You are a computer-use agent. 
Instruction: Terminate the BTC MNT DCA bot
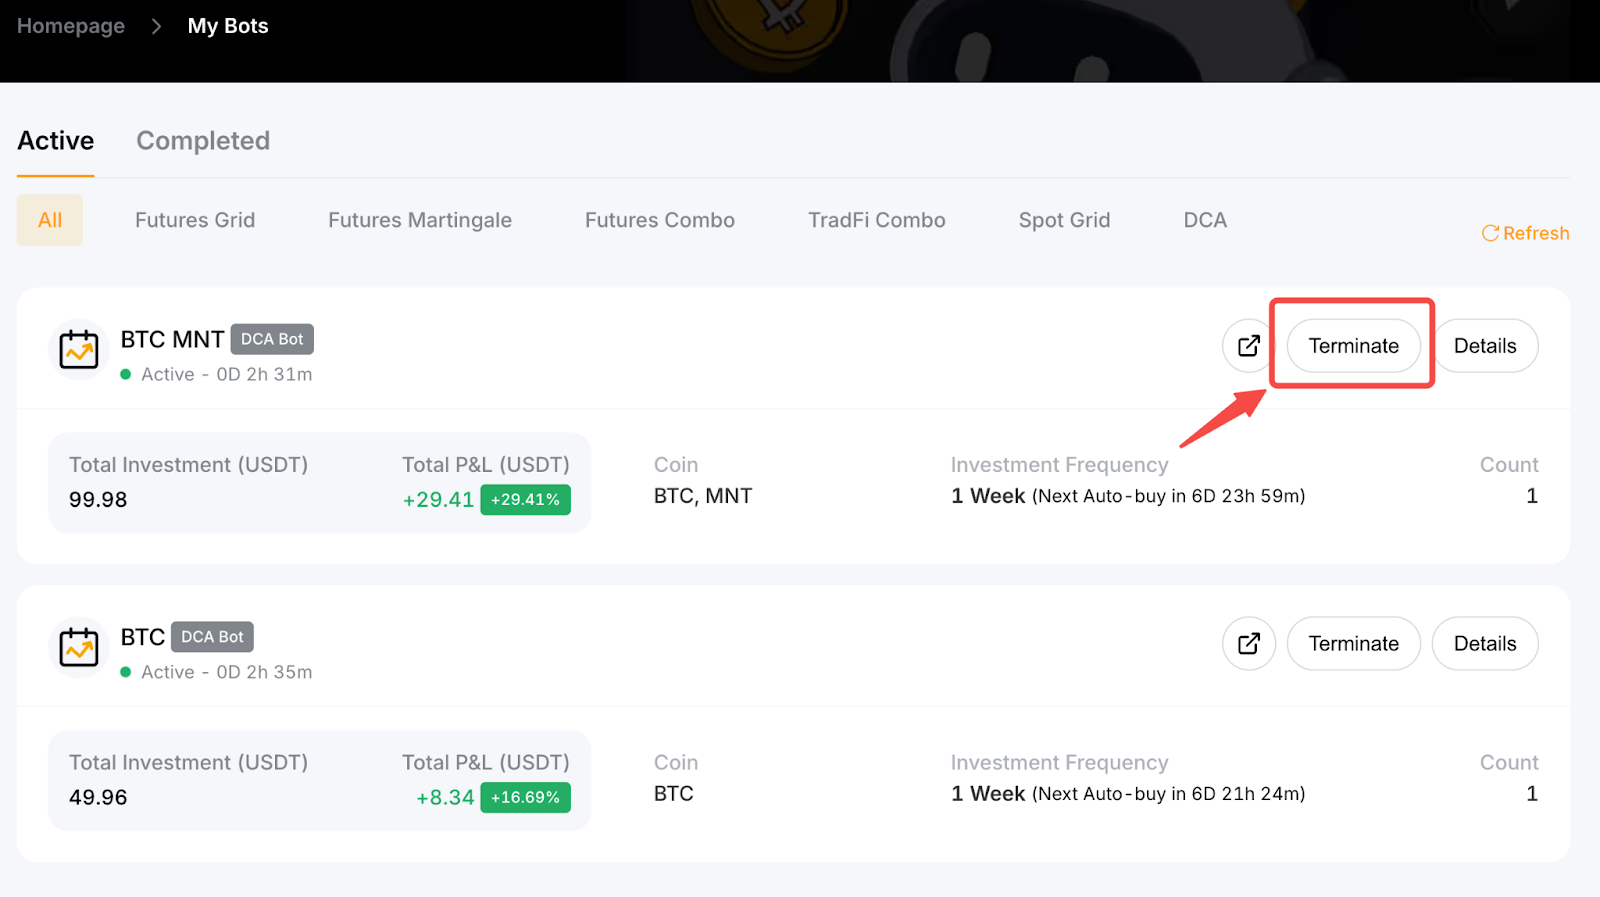tap(1353, 346)
